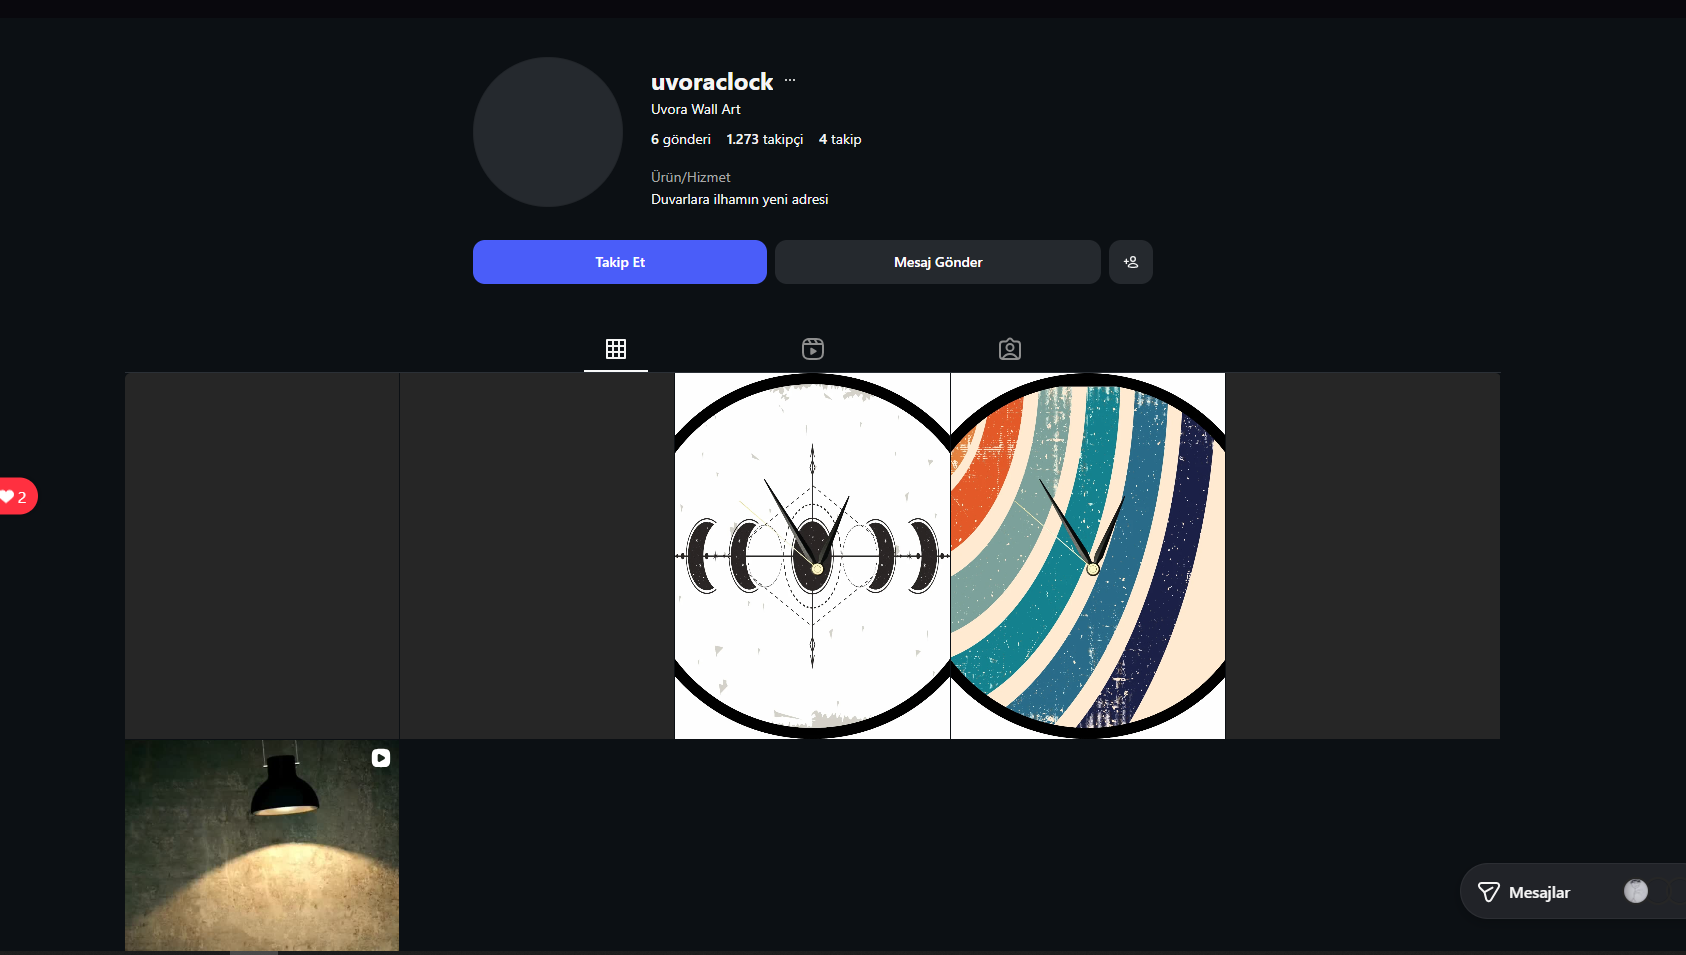The height and width of the screenshot is (955, 1686).
Task: Click the avatar in the Mesajlar bar
Action: pyautogui.click(x=1636, y=891)
